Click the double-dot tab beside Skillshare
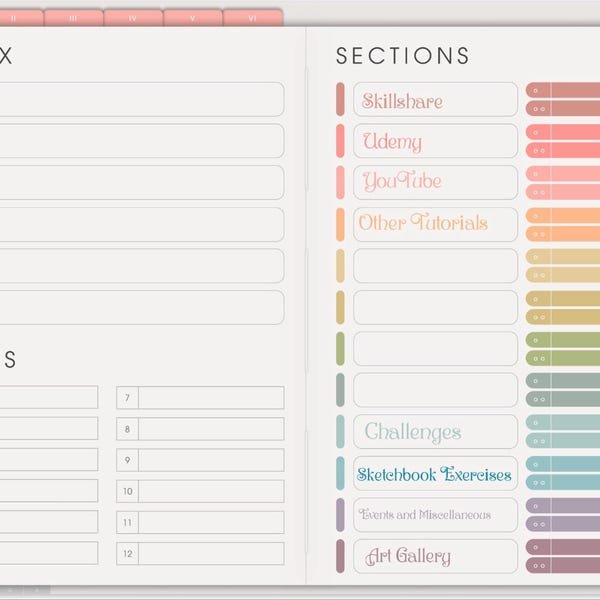The width and height of the screenshot is (600, 600). (563, 109)
